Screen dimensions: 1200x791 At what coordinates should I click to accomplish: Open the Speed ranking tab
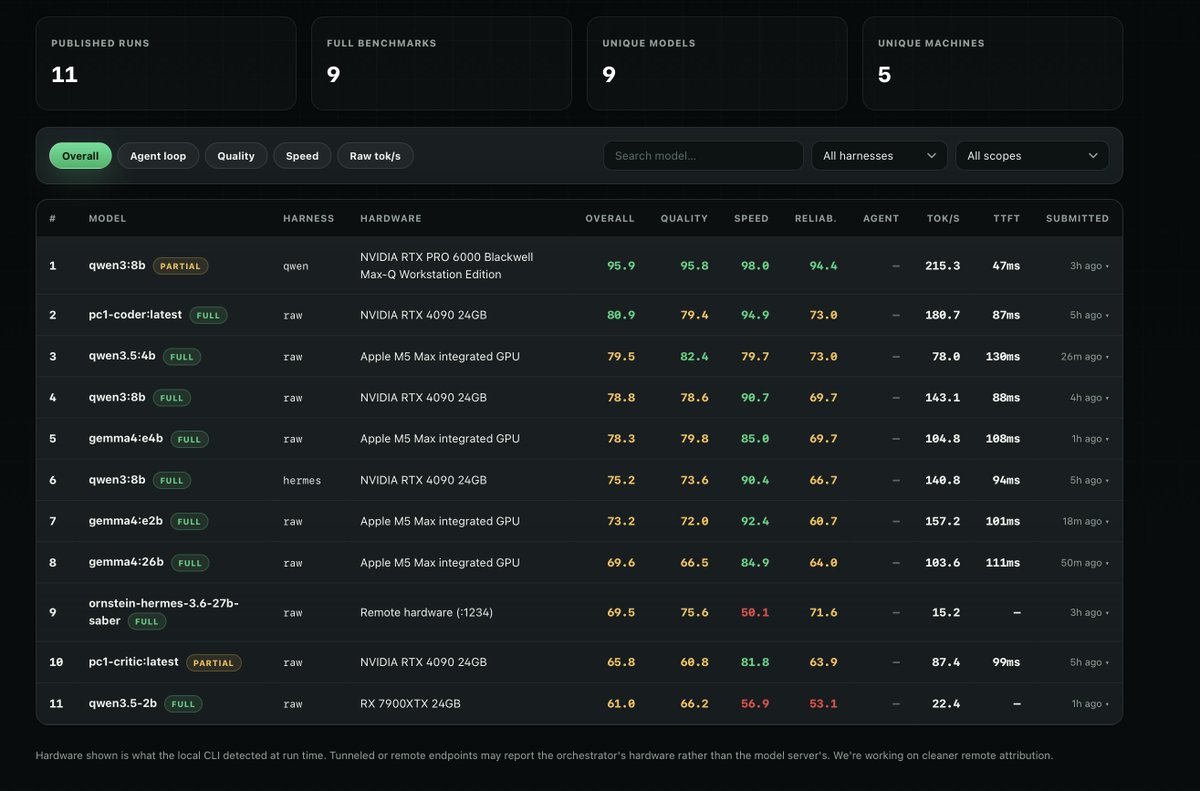[x=302, y=156]
